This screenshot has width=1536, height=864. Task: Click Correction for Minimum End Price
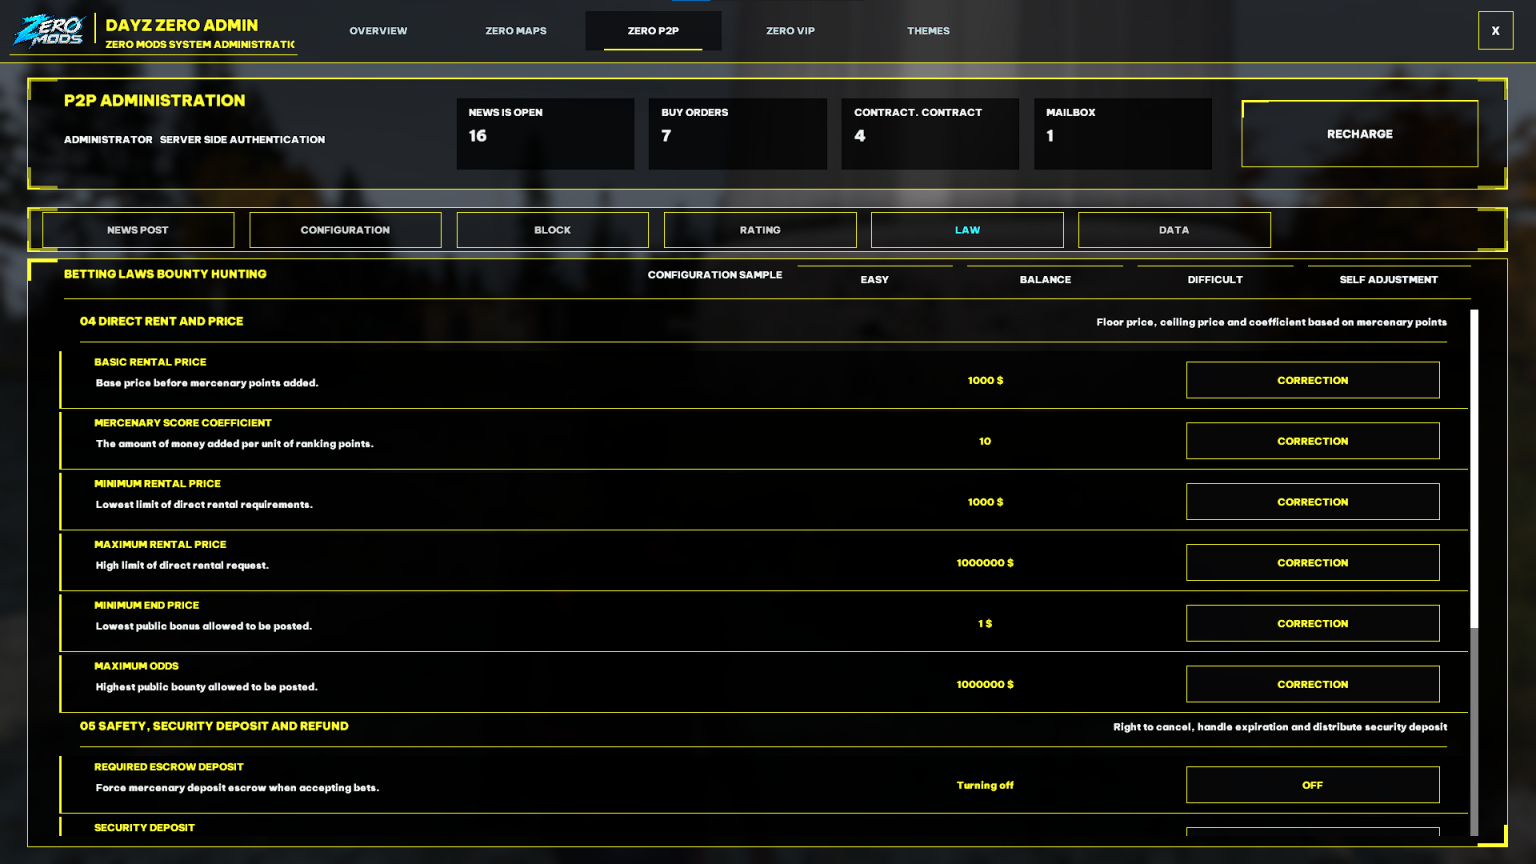click(1312, 623)
